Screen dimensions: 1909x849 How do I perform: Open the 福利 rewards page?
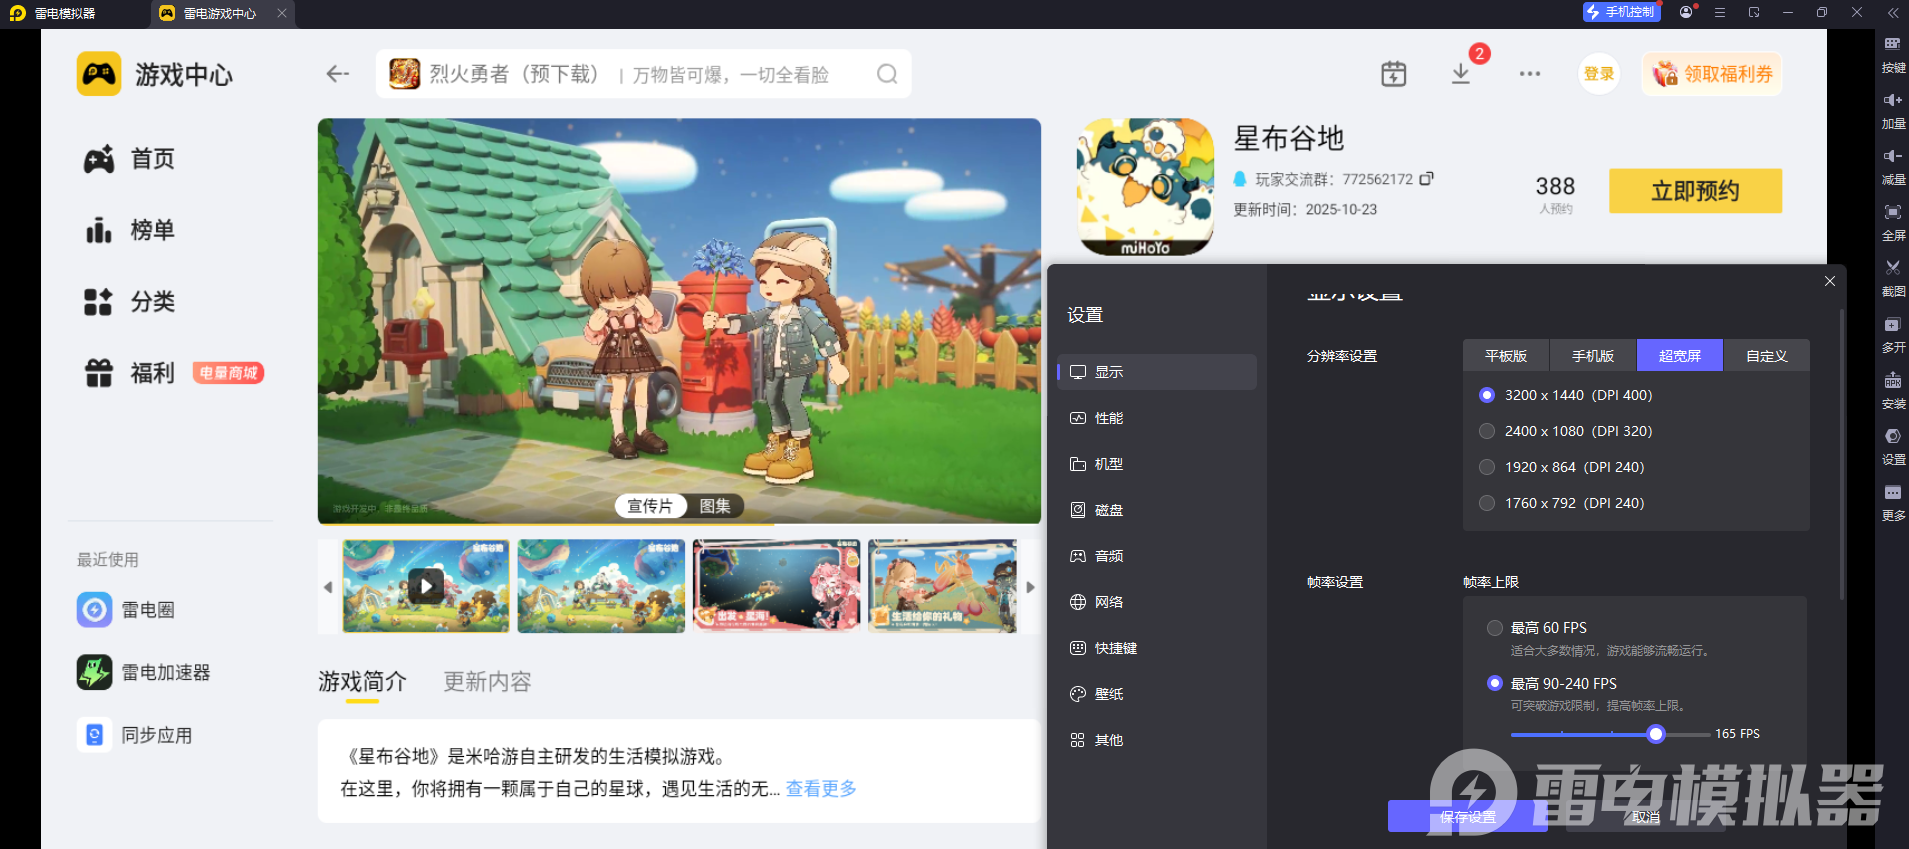pyautogui.click(x=129, y=373)
